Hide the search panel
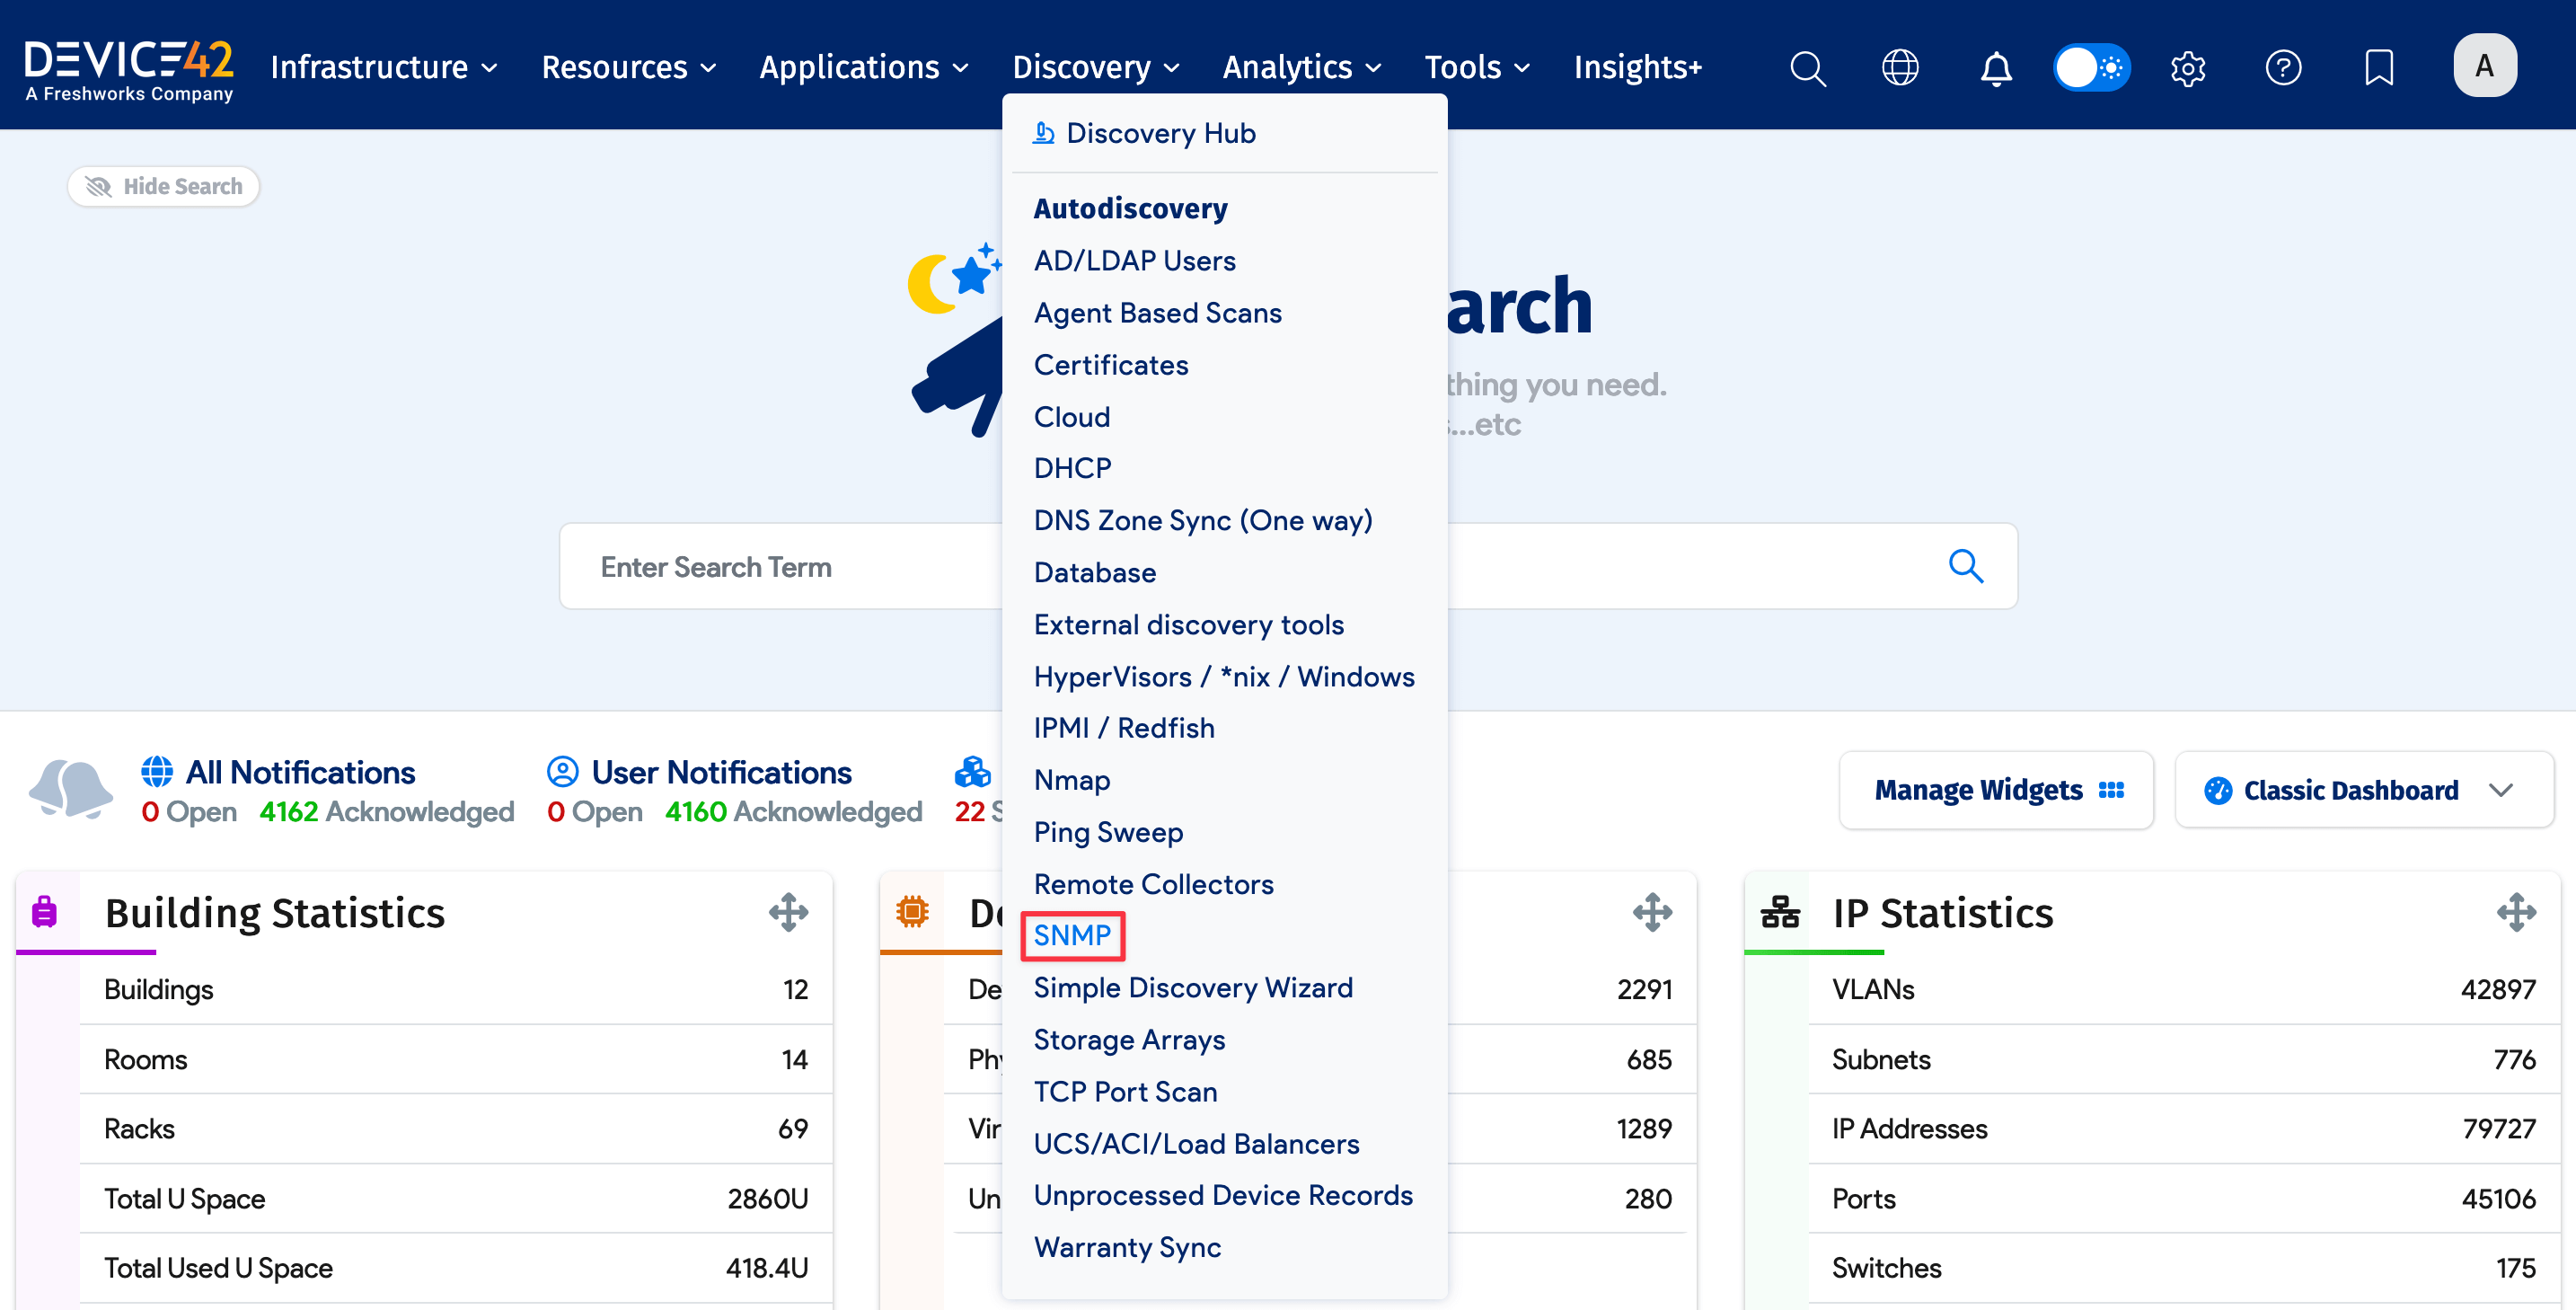 coord(164,187)
